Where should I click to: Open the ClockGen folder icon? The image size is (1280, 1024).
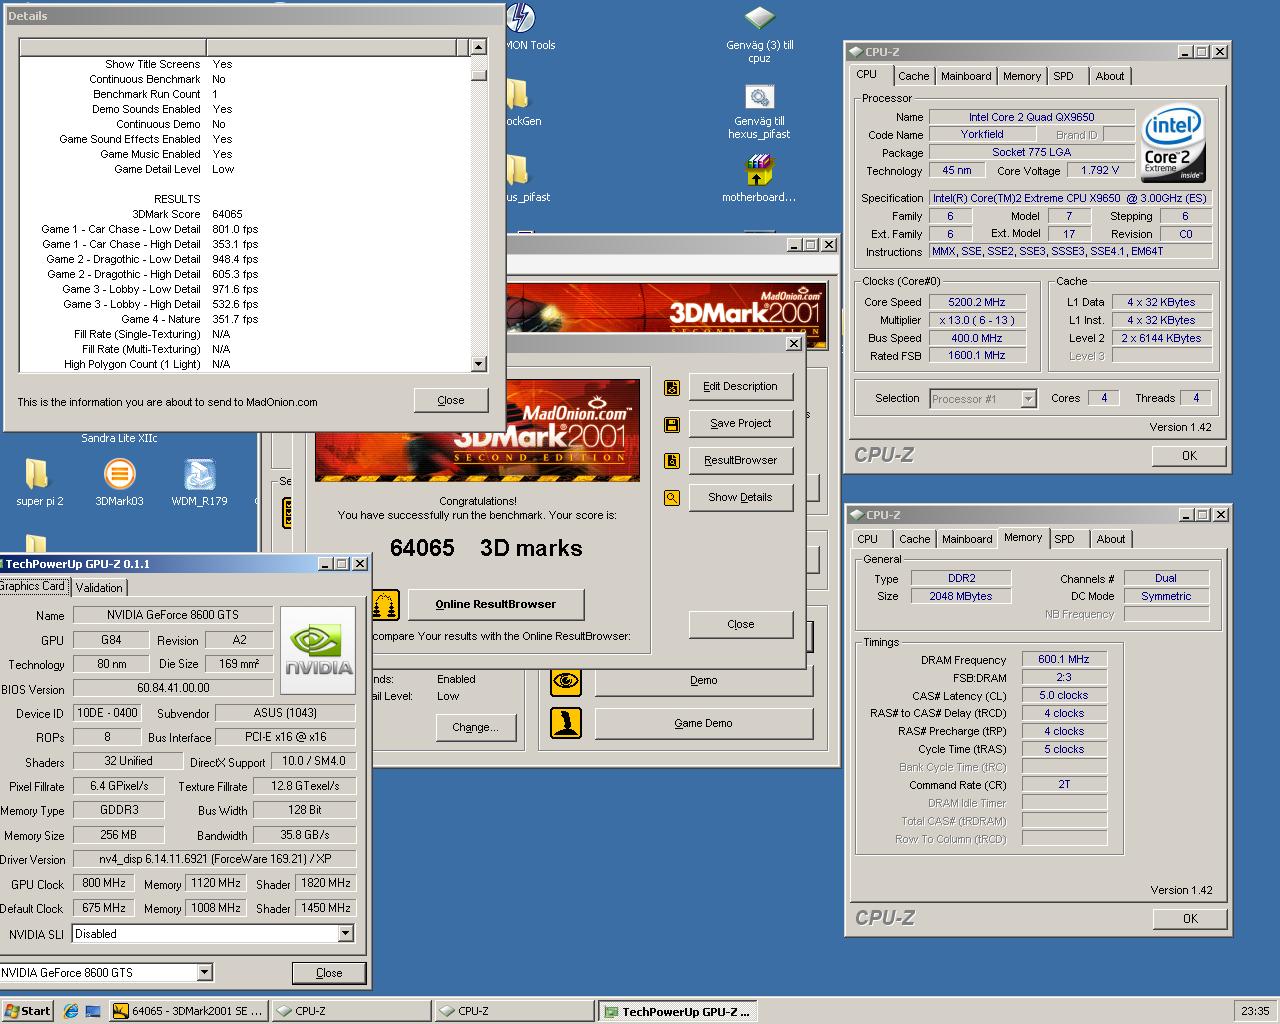(517, 94)
